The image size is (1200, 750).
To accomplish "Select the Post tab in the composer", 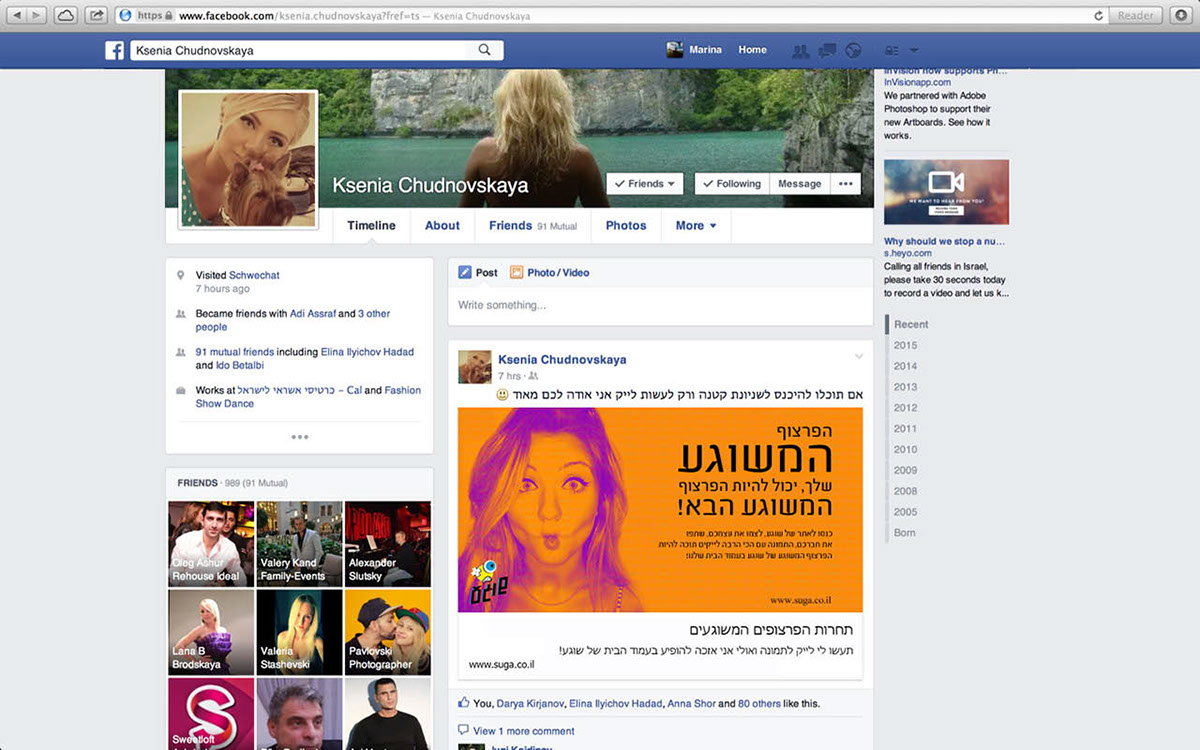I will (x=478, y=272).
